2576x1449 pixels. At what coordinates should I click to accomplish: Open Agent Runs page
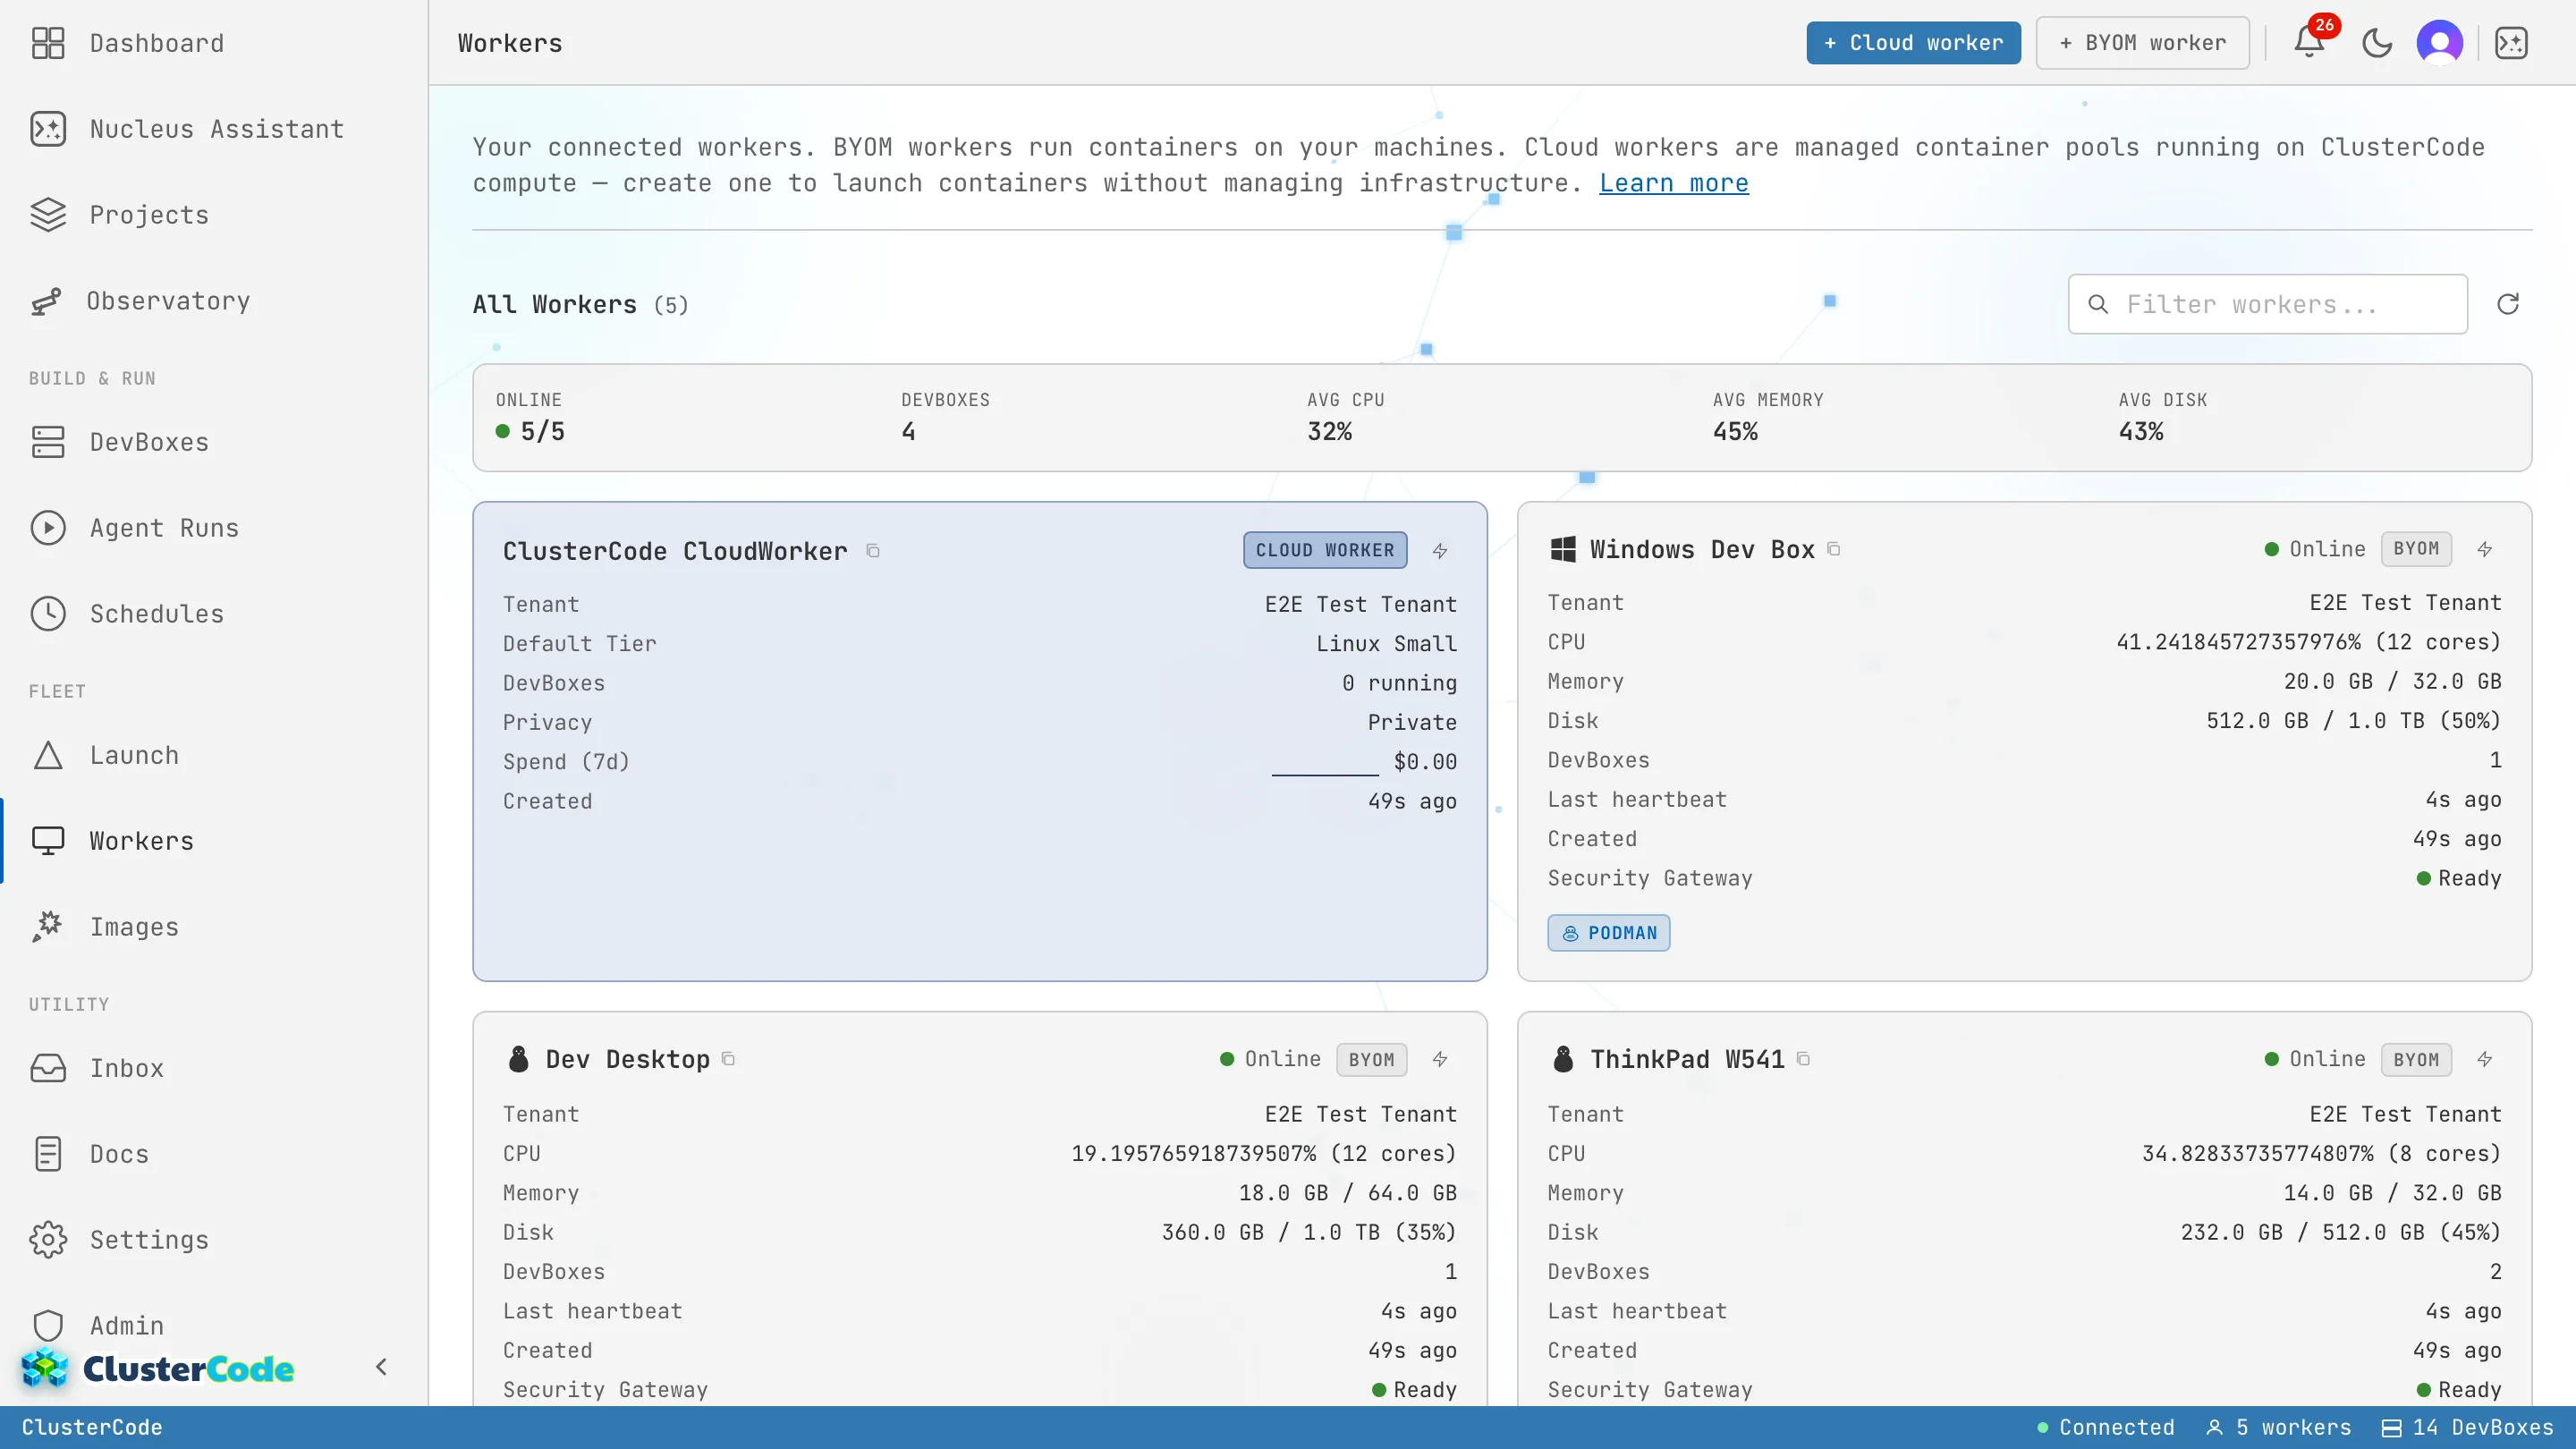click(214, 528)
